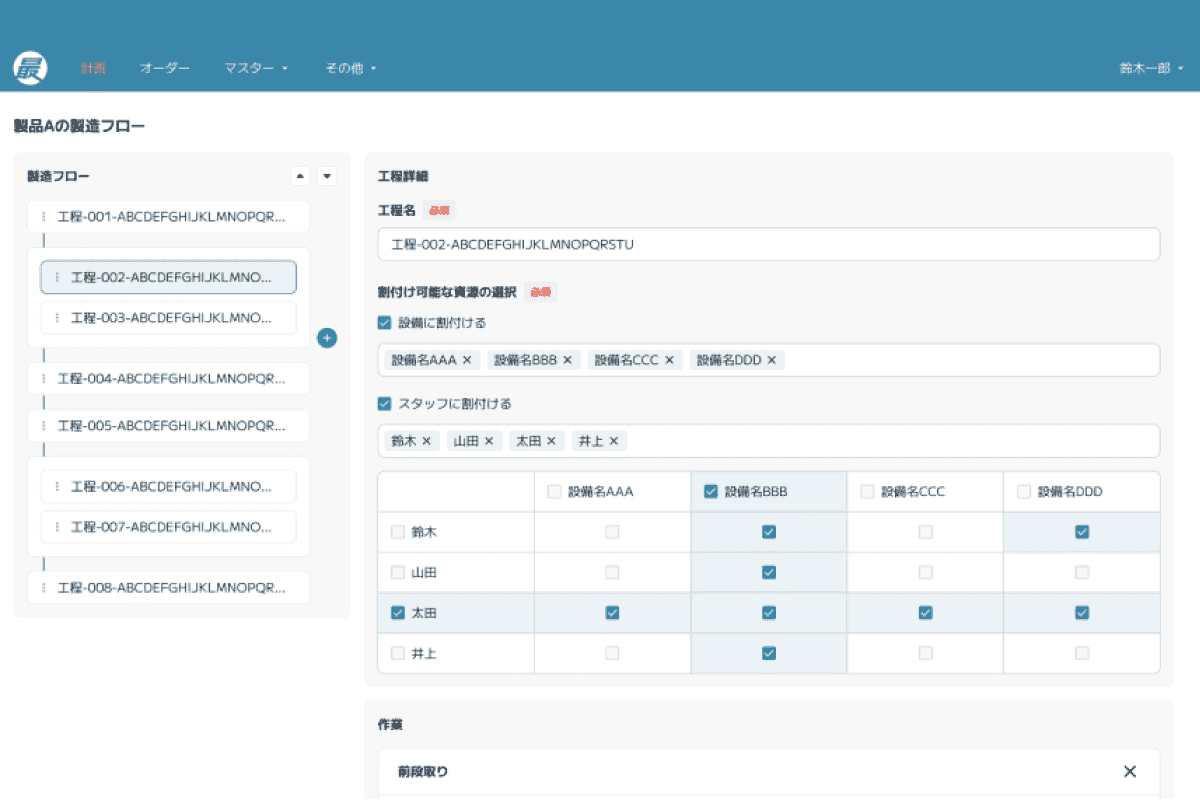Uncheck スタッフに割付ける checkbox
Image resolution: width=1200 pixels, height=800 pixels.
pos(384,404)
